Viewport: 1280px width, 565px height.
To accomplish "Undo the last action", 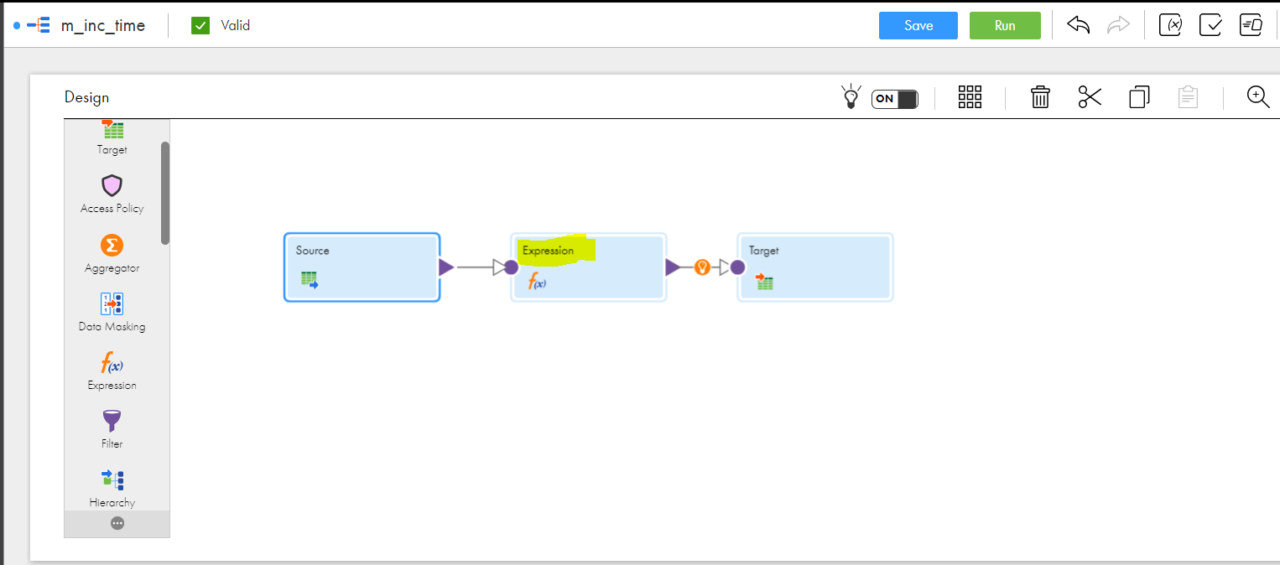I will (1078, 25).
